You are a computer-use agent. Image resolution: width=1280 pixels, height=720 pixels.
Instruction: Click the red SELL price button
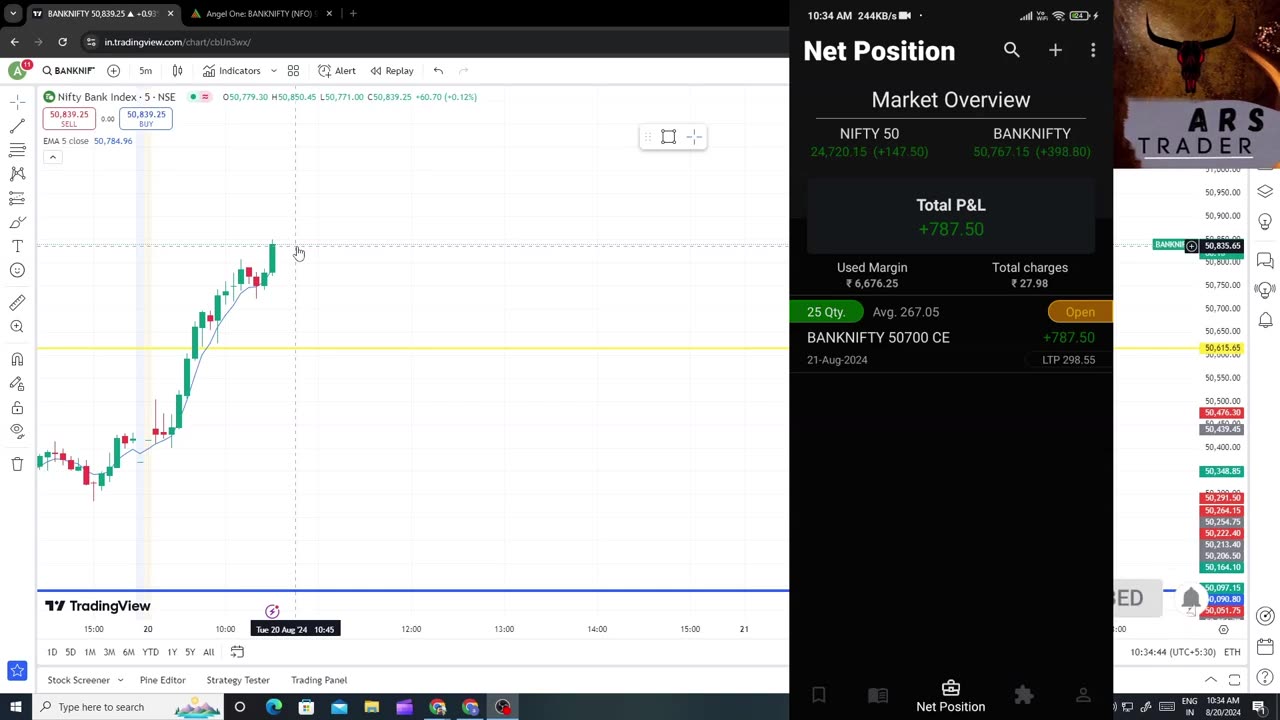point(69,118)
